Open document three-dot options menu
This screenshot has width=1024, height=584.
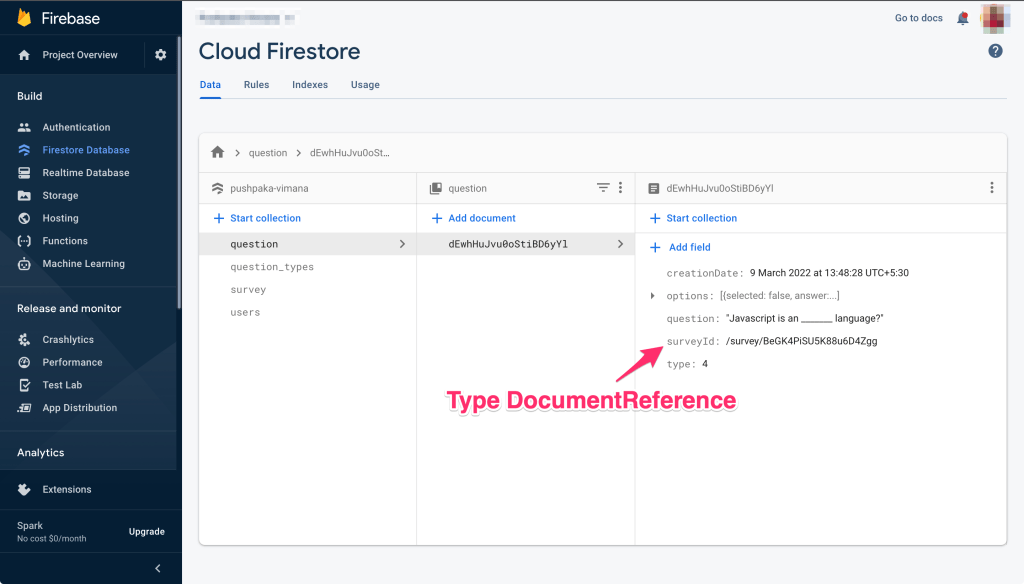pos(992,188)
